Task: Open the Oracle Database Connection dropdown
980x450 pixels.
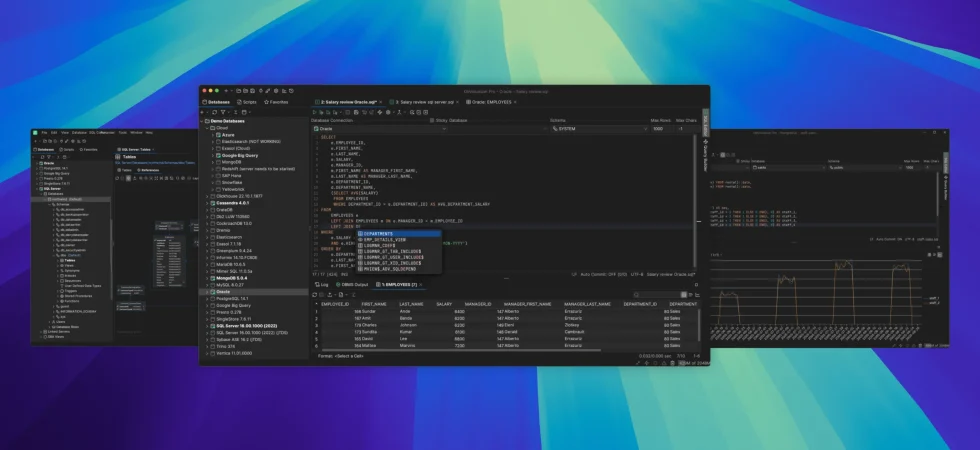Action: [379, 129]
